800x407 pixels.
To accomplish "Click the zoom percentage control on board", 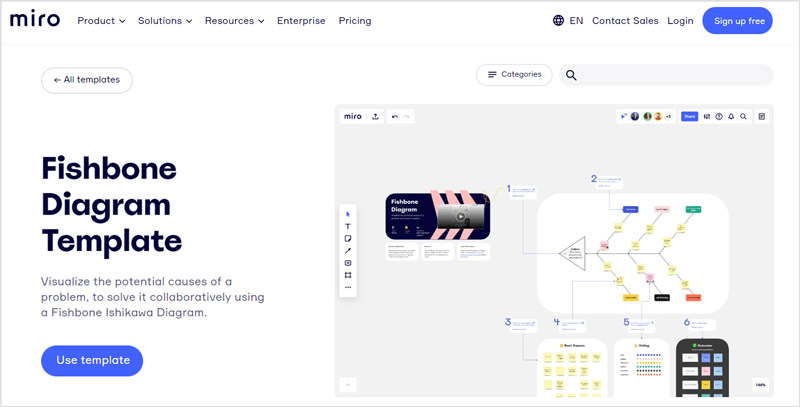I will pos(760,385).
